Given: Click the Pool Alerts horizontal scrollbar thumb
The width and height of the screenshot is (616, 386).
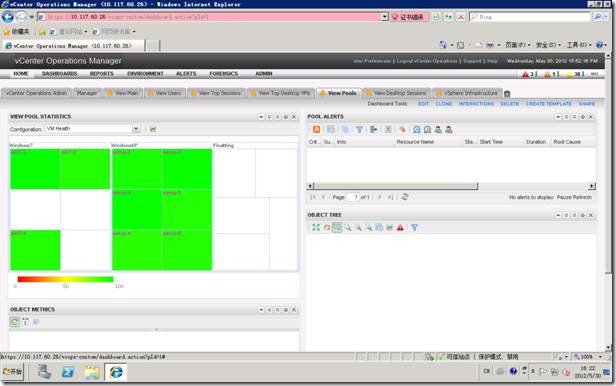Looking at the screenshot, I should coord(396,186).
